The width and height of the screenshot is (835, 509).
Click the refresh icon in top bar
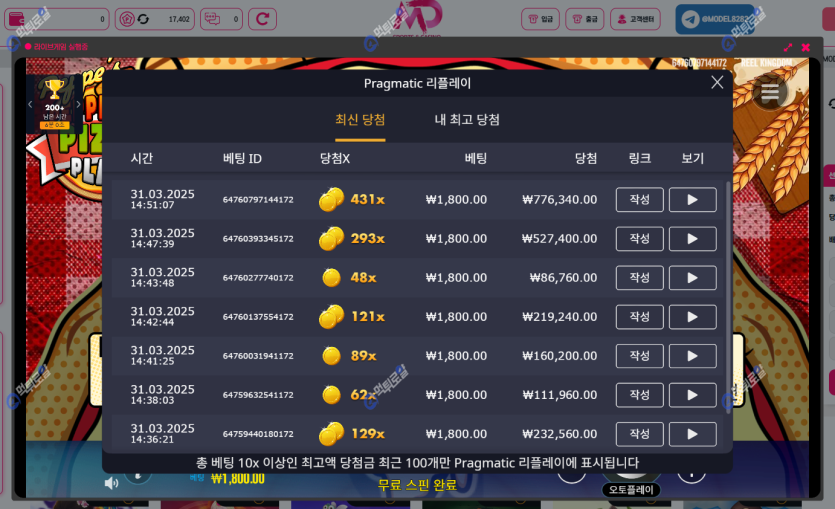pyautogui.click(x=263, y=19)
